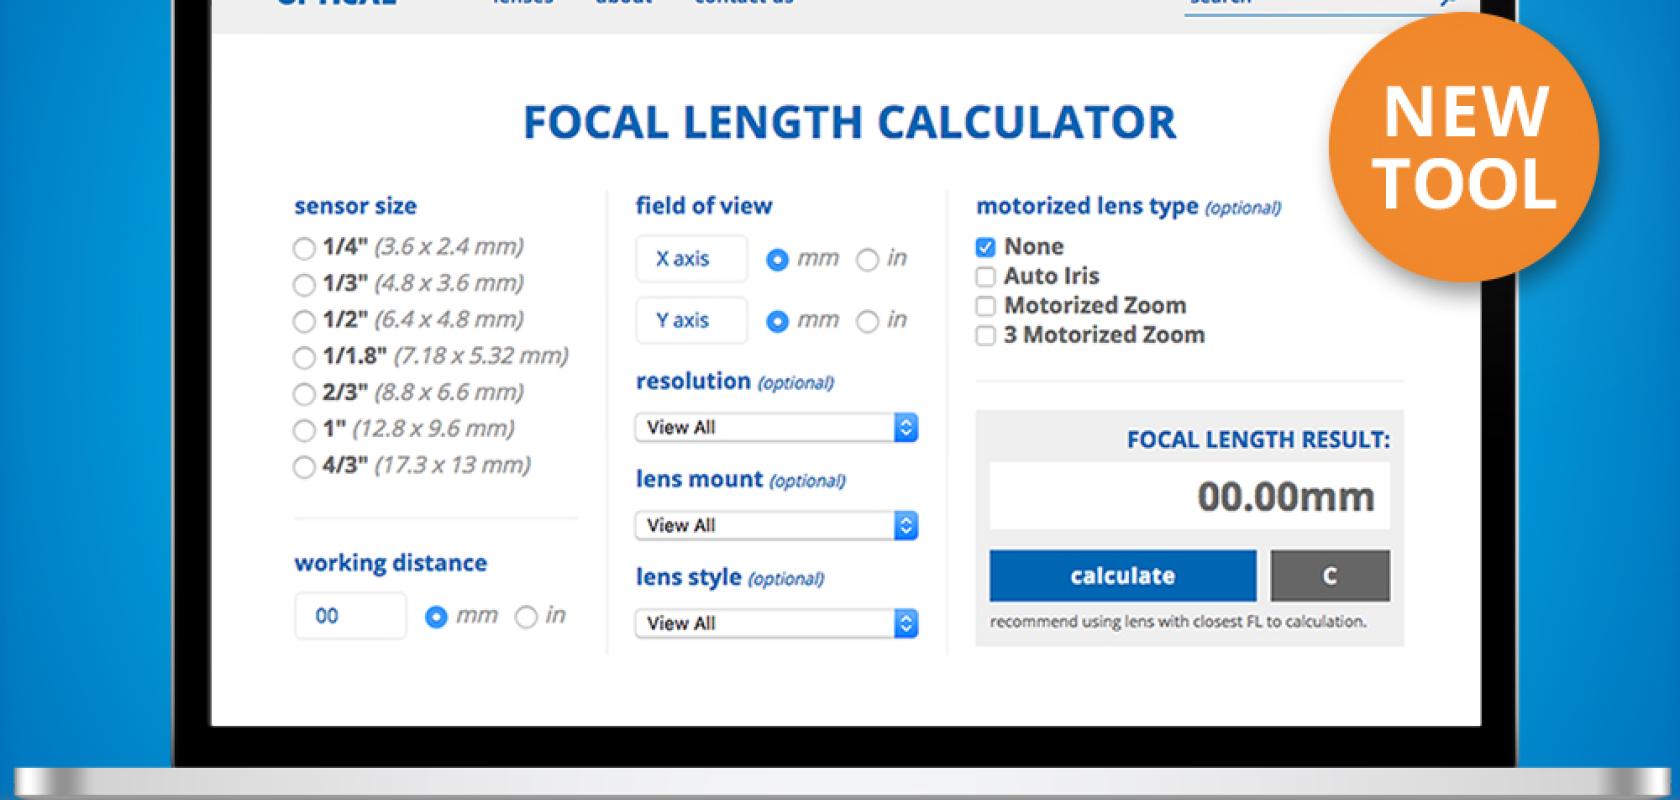Select the 1/4" sensor size option
This screenshot has width=1680, height=800.
pos(304,249)
